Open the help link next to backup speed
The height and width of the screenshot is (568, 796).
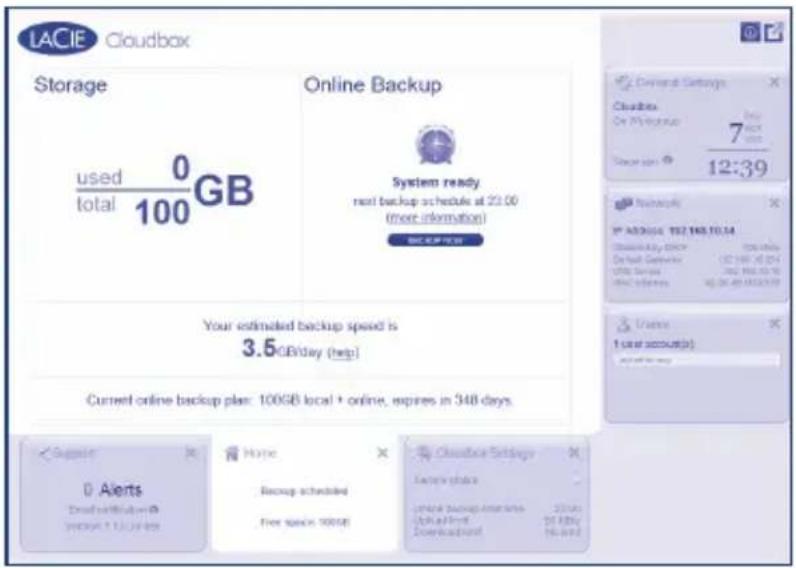(344, 352)
